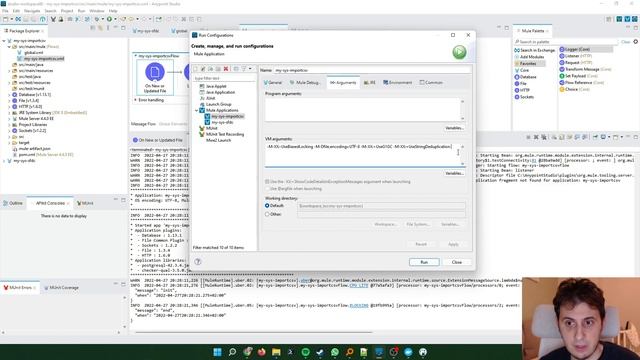
Task: Open the help question mark icon in dialog
Action: tap(198, 262)
